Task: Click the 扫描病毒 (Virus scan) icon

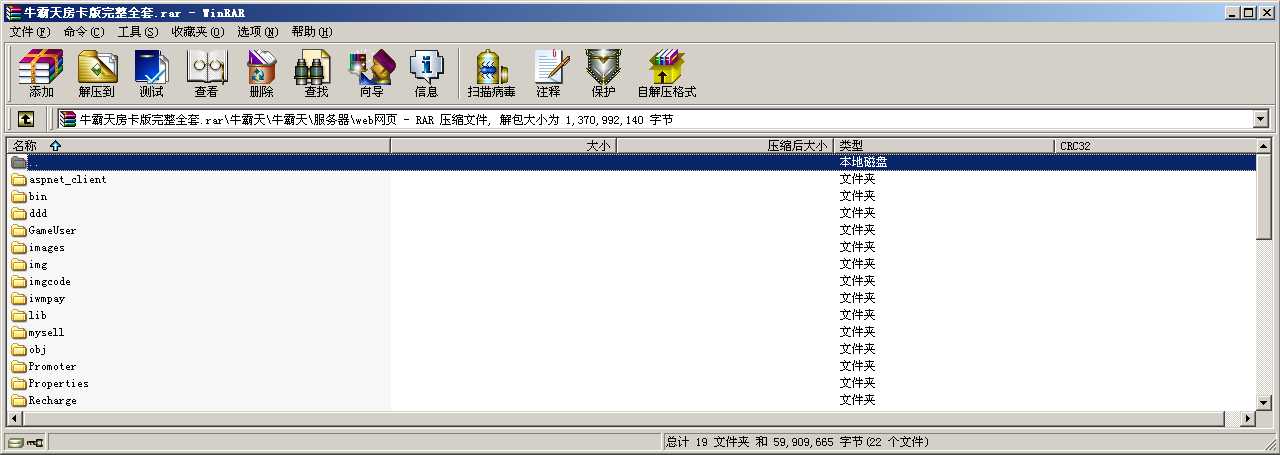Action: point(491,73)
